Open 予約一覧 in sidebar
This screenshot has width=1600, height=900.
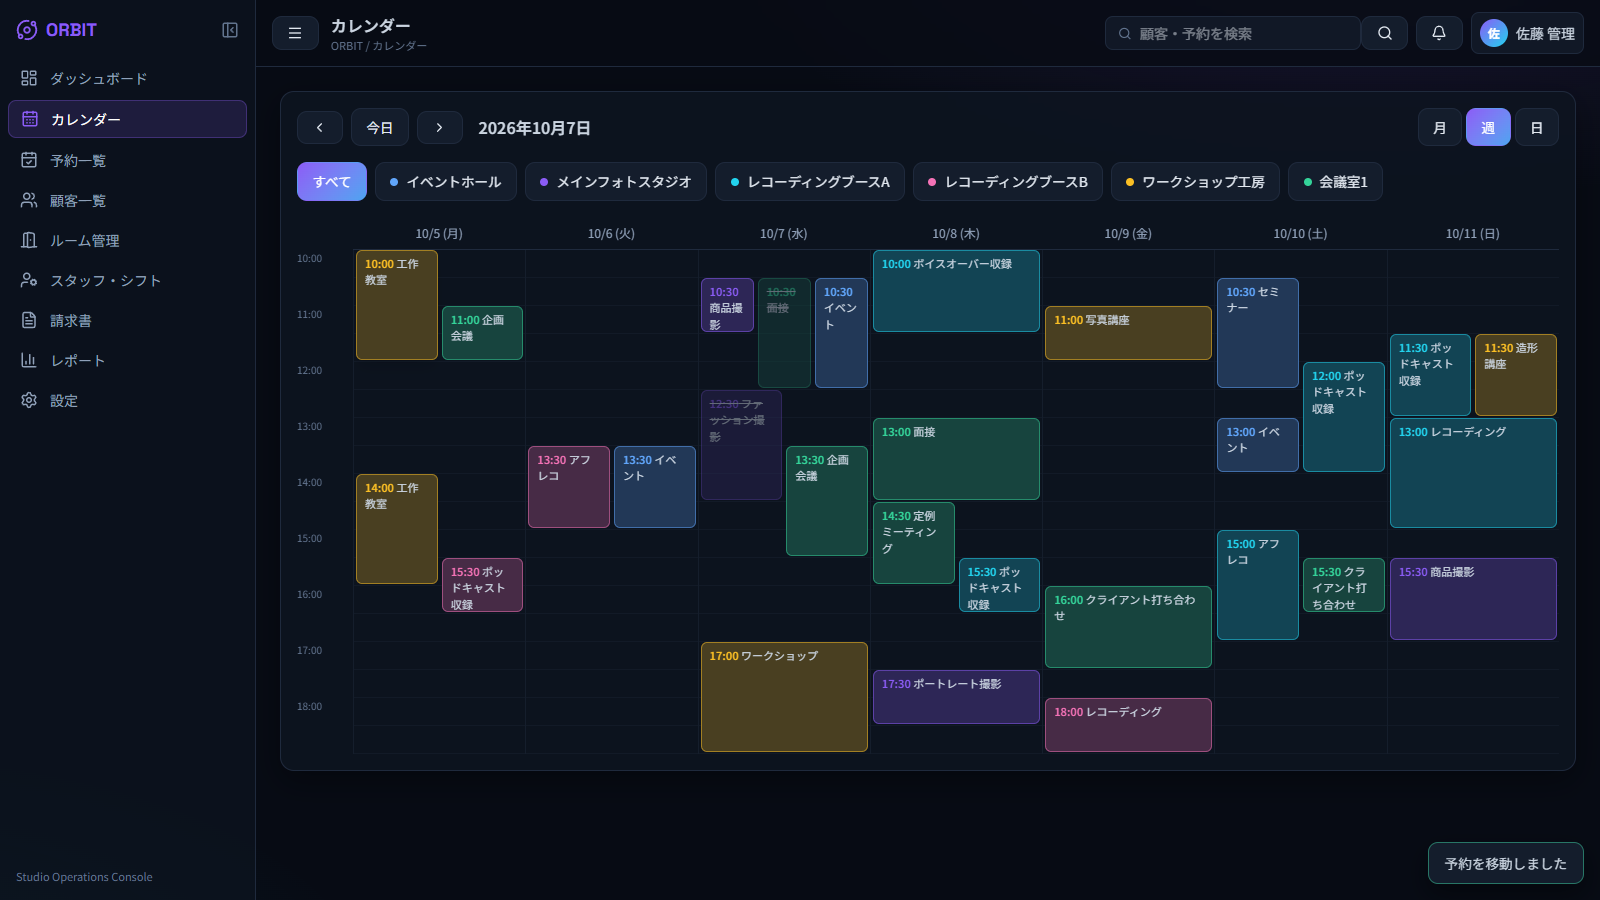point(127,160)
